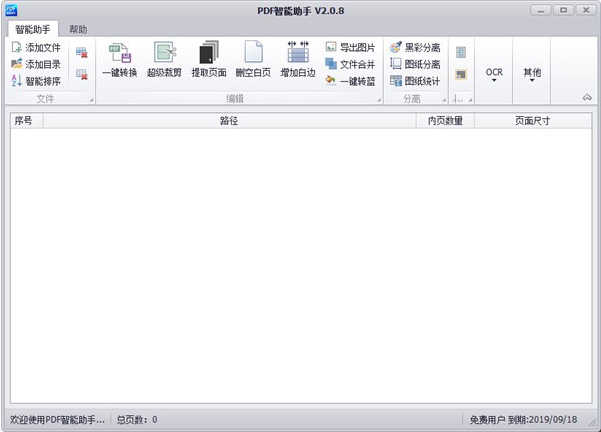Click 一键转蓝 convert to blue

click(350, 81)
